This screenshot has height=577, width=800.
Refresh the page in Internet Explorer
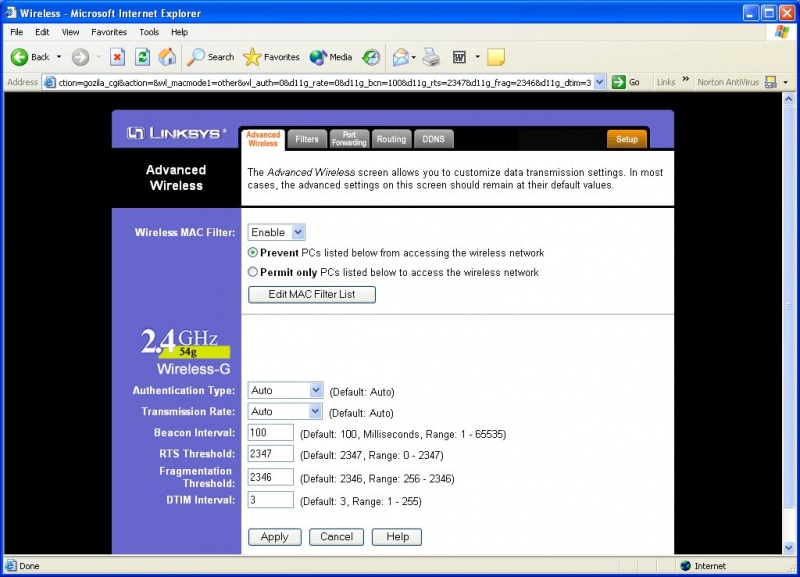coord(141,57)
